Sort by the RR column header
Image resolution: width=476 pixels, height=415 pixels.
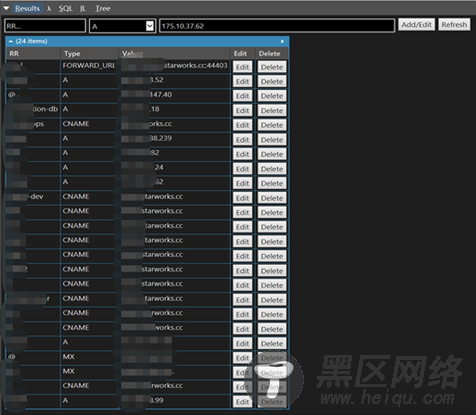(x=33, y=54)
